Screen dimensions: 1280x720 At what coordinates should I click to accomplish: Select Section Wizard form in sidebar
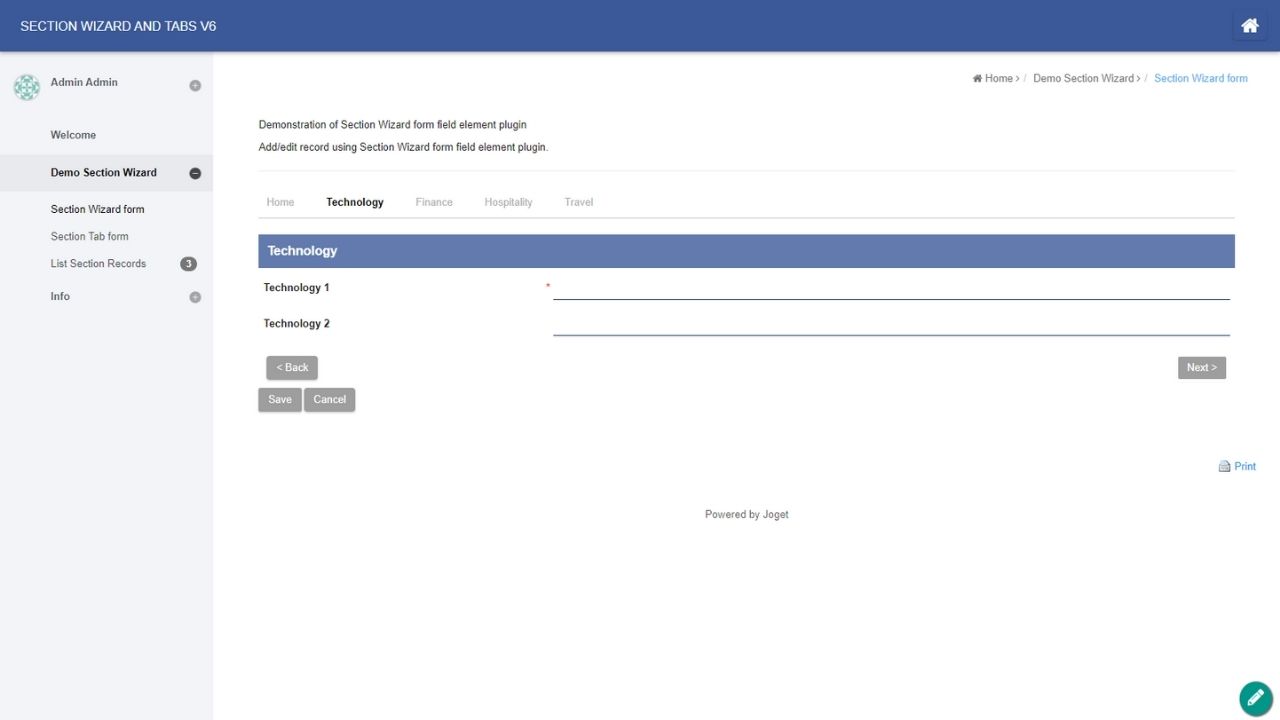point(97,210)
